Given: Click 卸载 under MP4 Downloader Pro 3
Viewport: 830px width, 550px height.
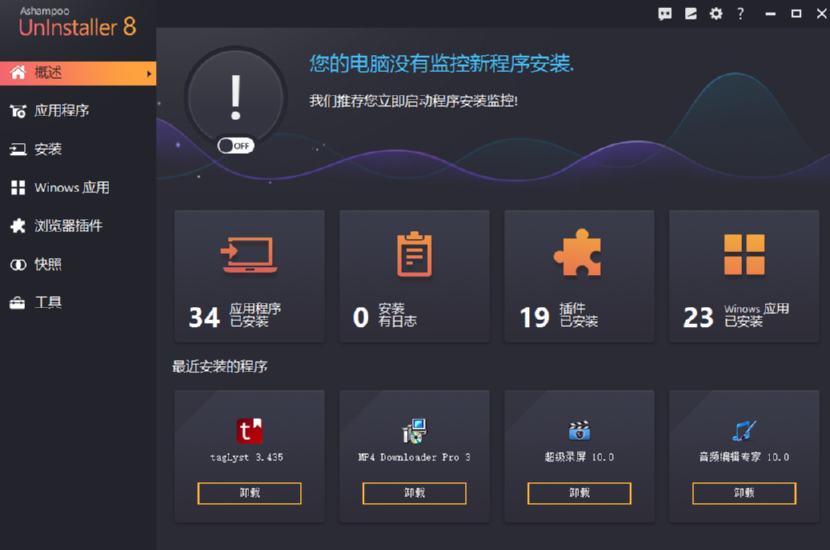Looking at the screenshot, I should point(414,493).
